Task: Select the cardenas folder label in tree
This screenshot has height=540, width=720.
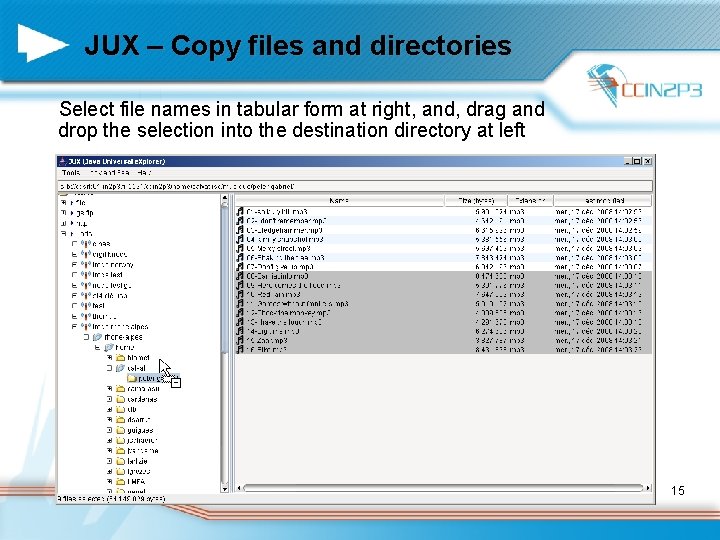Action: pyautogui.click(x=142, y=399)
